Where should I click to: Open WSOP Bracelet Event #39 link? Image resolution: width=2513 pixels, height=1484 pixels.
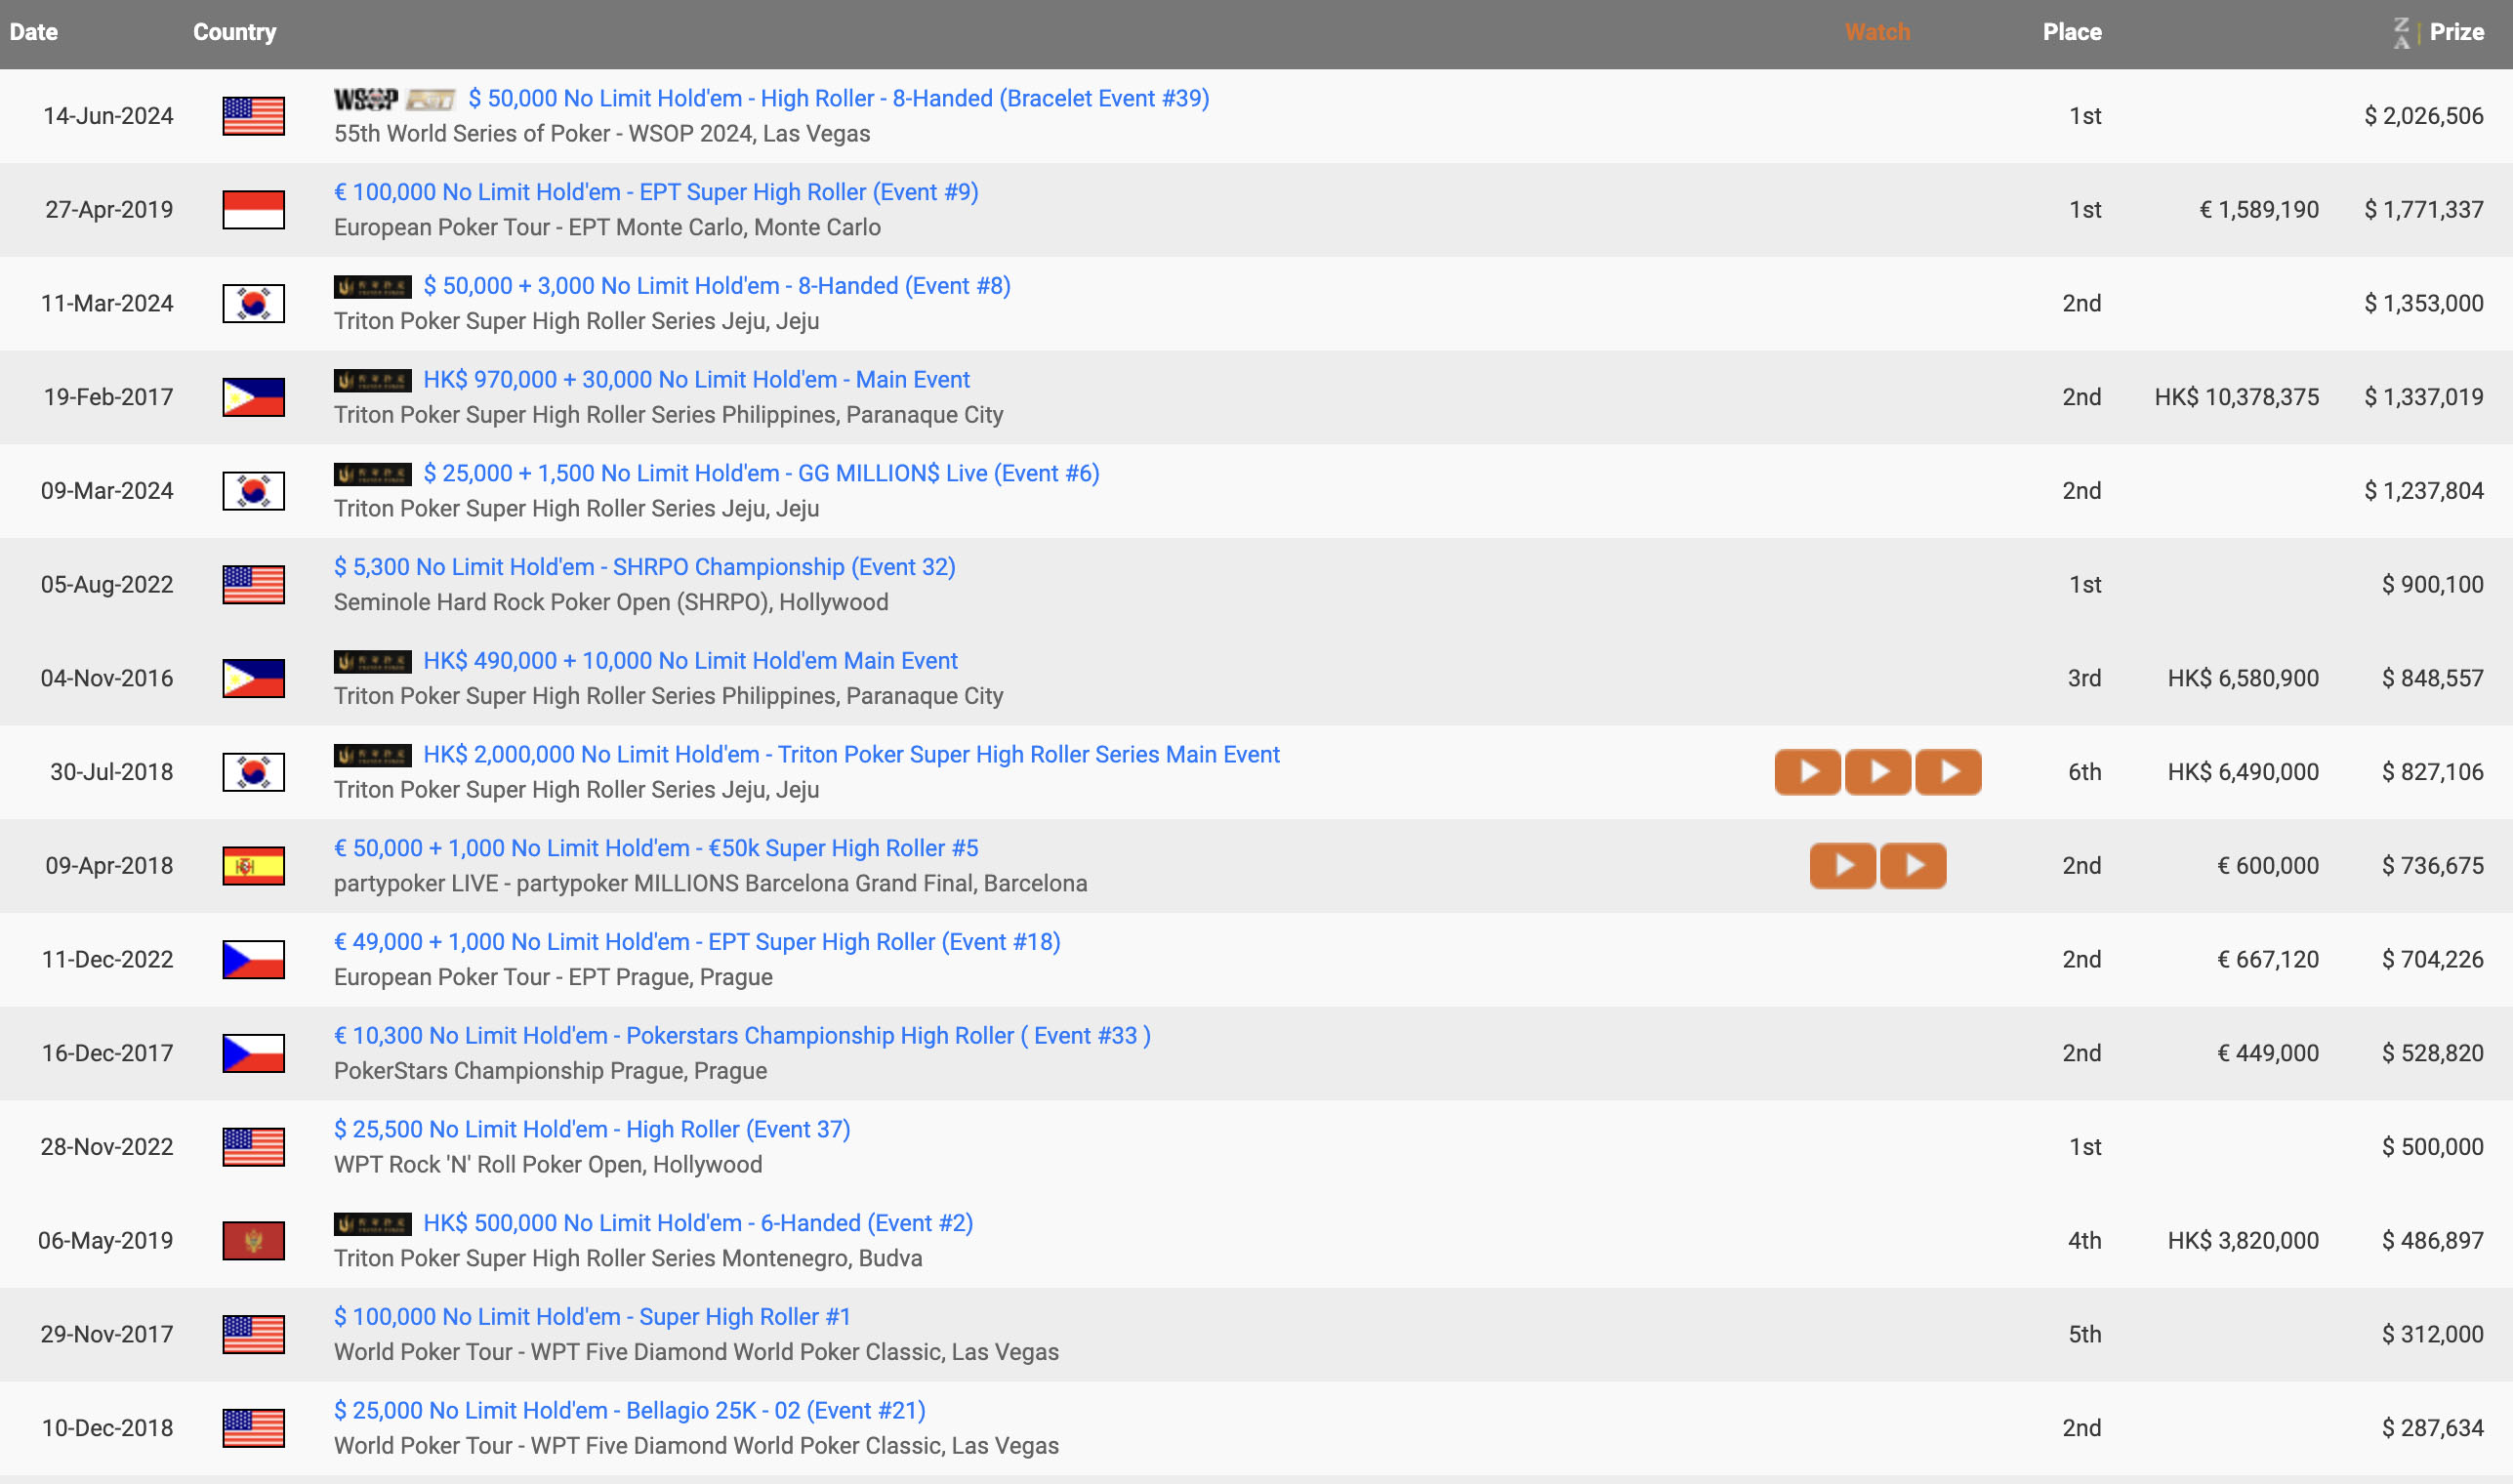click(x=838, y=99)
